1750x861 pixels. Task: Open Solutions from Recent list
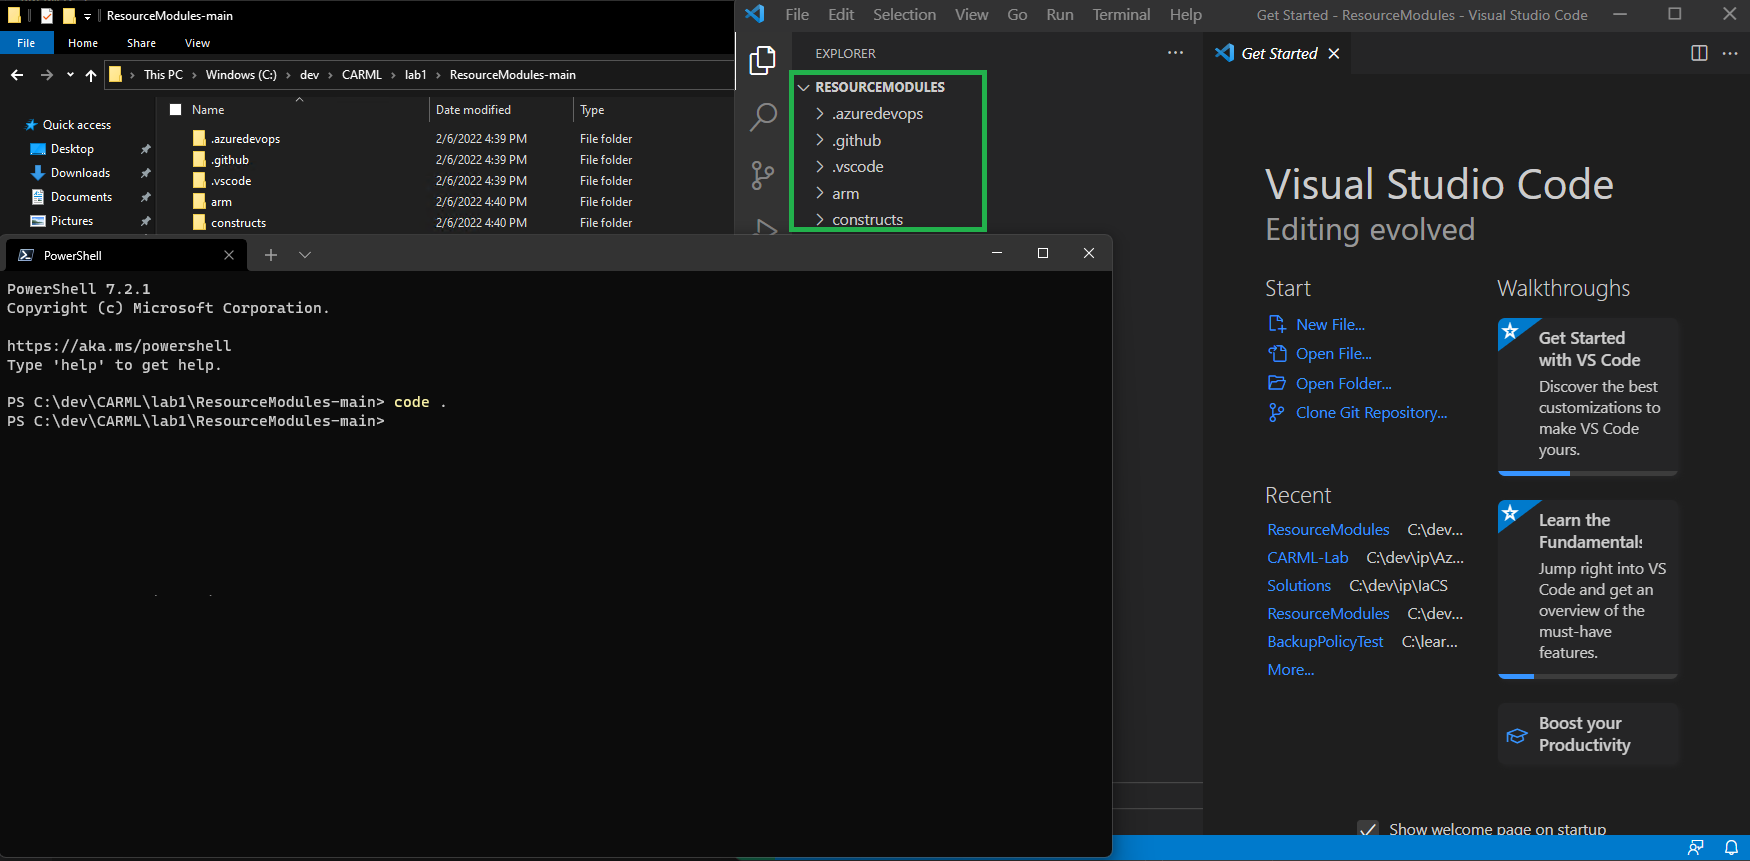click(1299, 586)
